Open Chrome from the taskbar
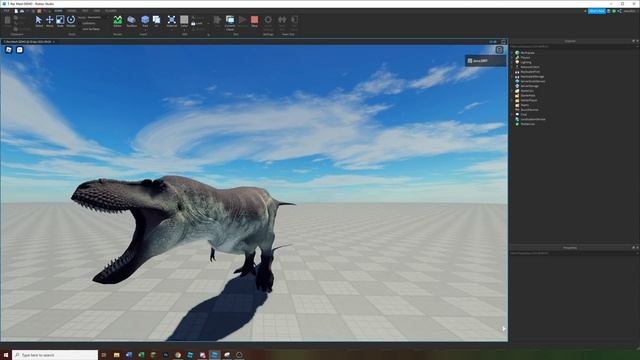Viewport: 640px width, 360px height. (x=178, y=355)
